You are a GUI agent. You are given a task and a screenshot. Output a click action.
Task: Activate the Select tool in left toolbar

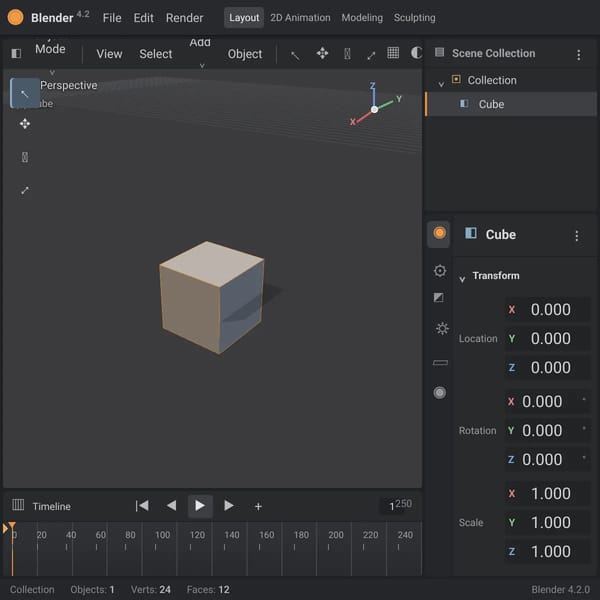(24, 93)
